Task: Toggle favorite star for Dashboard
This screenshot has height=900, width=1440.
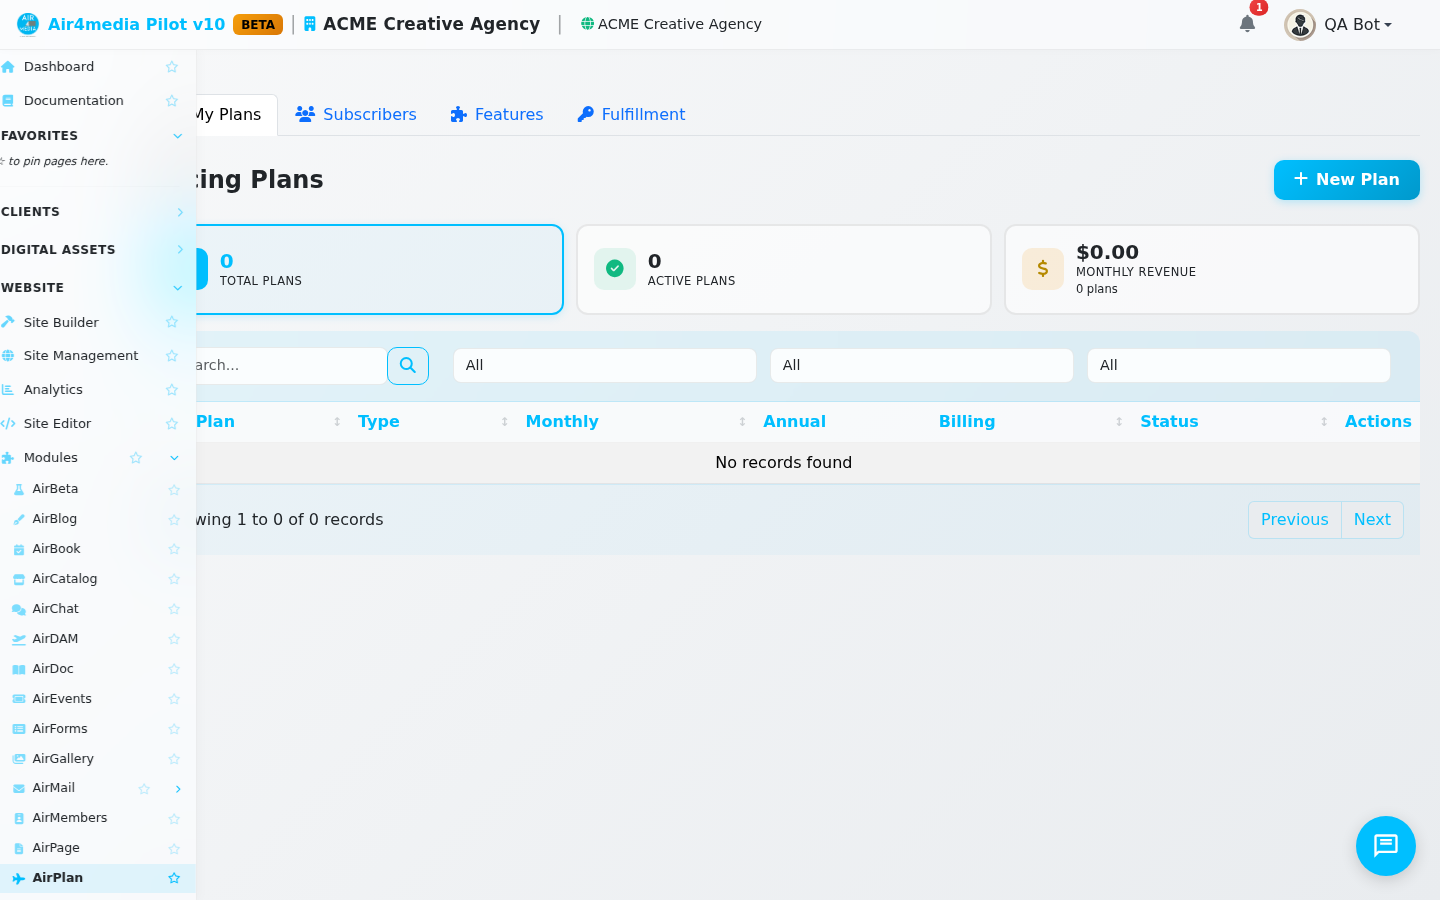Action: (x=172, y=67)
